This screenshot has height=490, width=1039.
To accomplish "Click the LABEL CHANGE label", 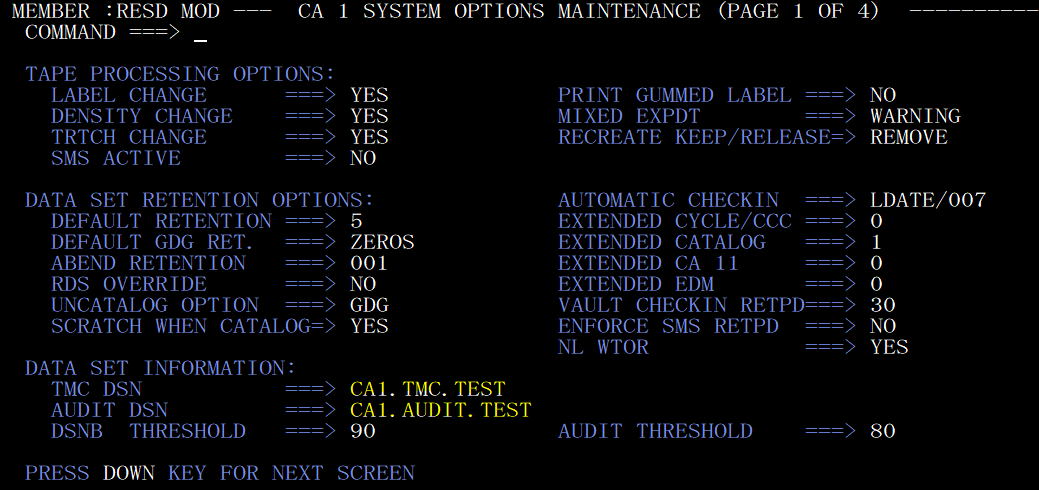I will [129, 95].
